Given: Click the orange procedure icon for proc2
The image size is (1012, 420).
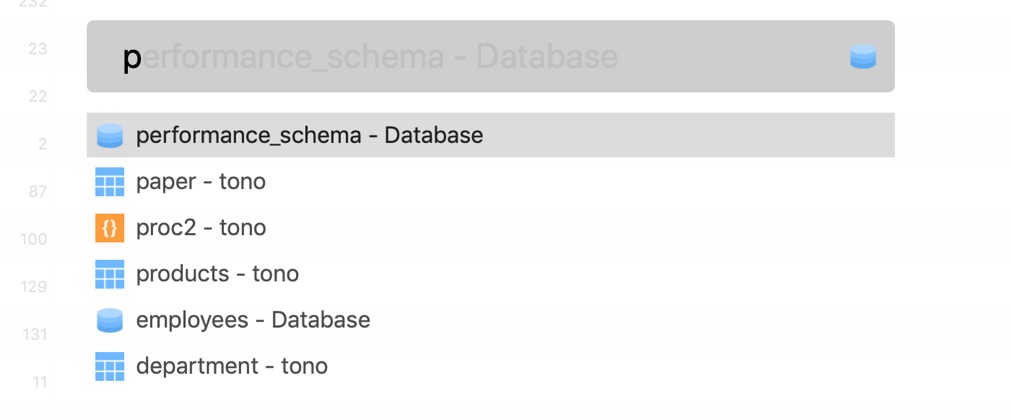Looking at the screenshot, I should tap(110, 228).
